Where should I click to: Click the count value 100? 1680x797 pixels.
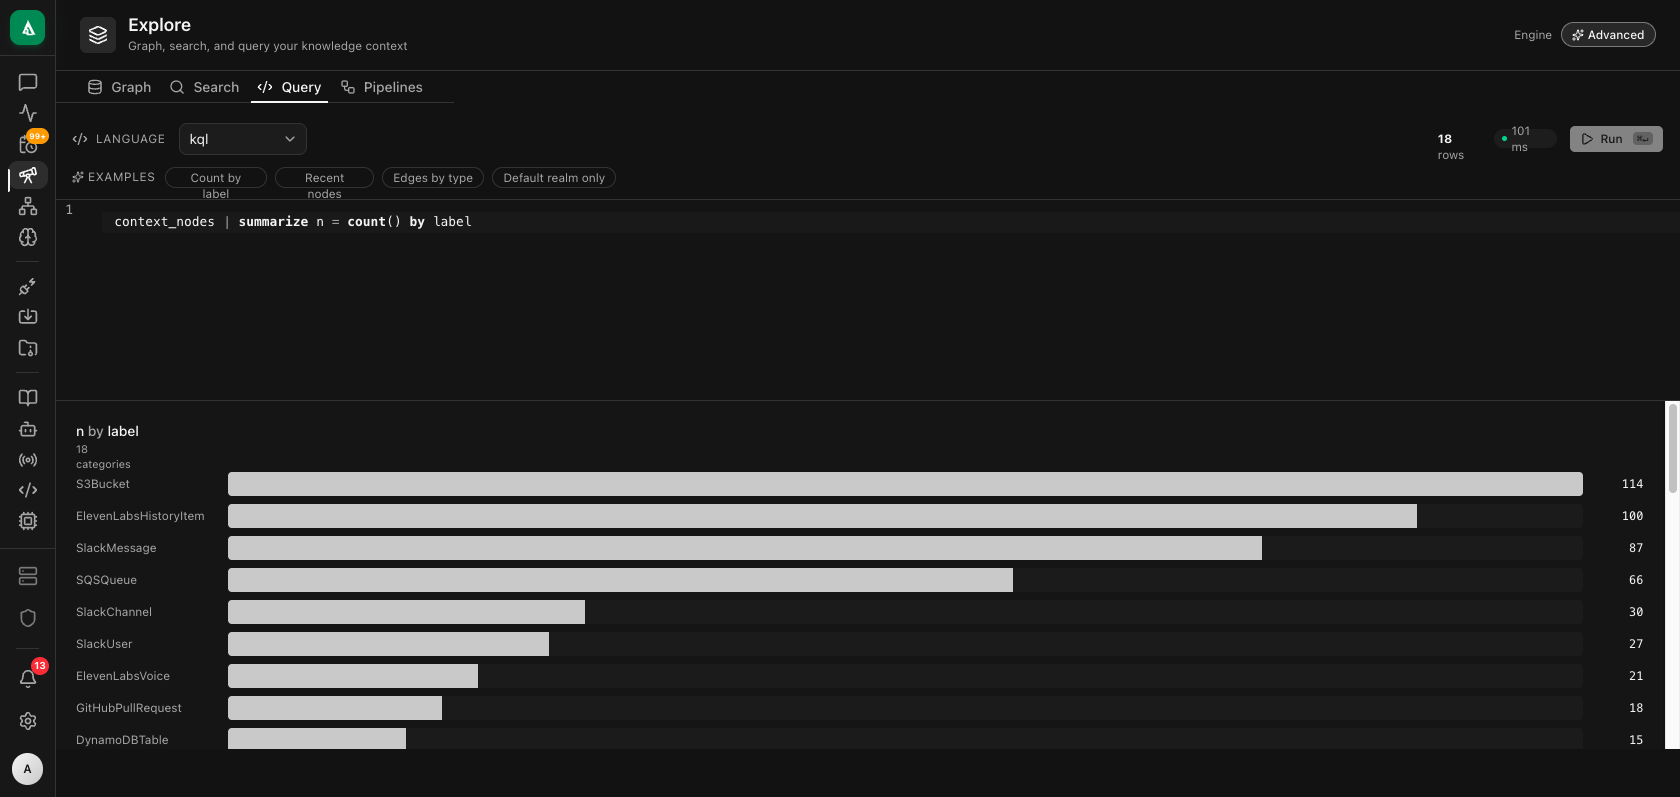[1632, 516]
